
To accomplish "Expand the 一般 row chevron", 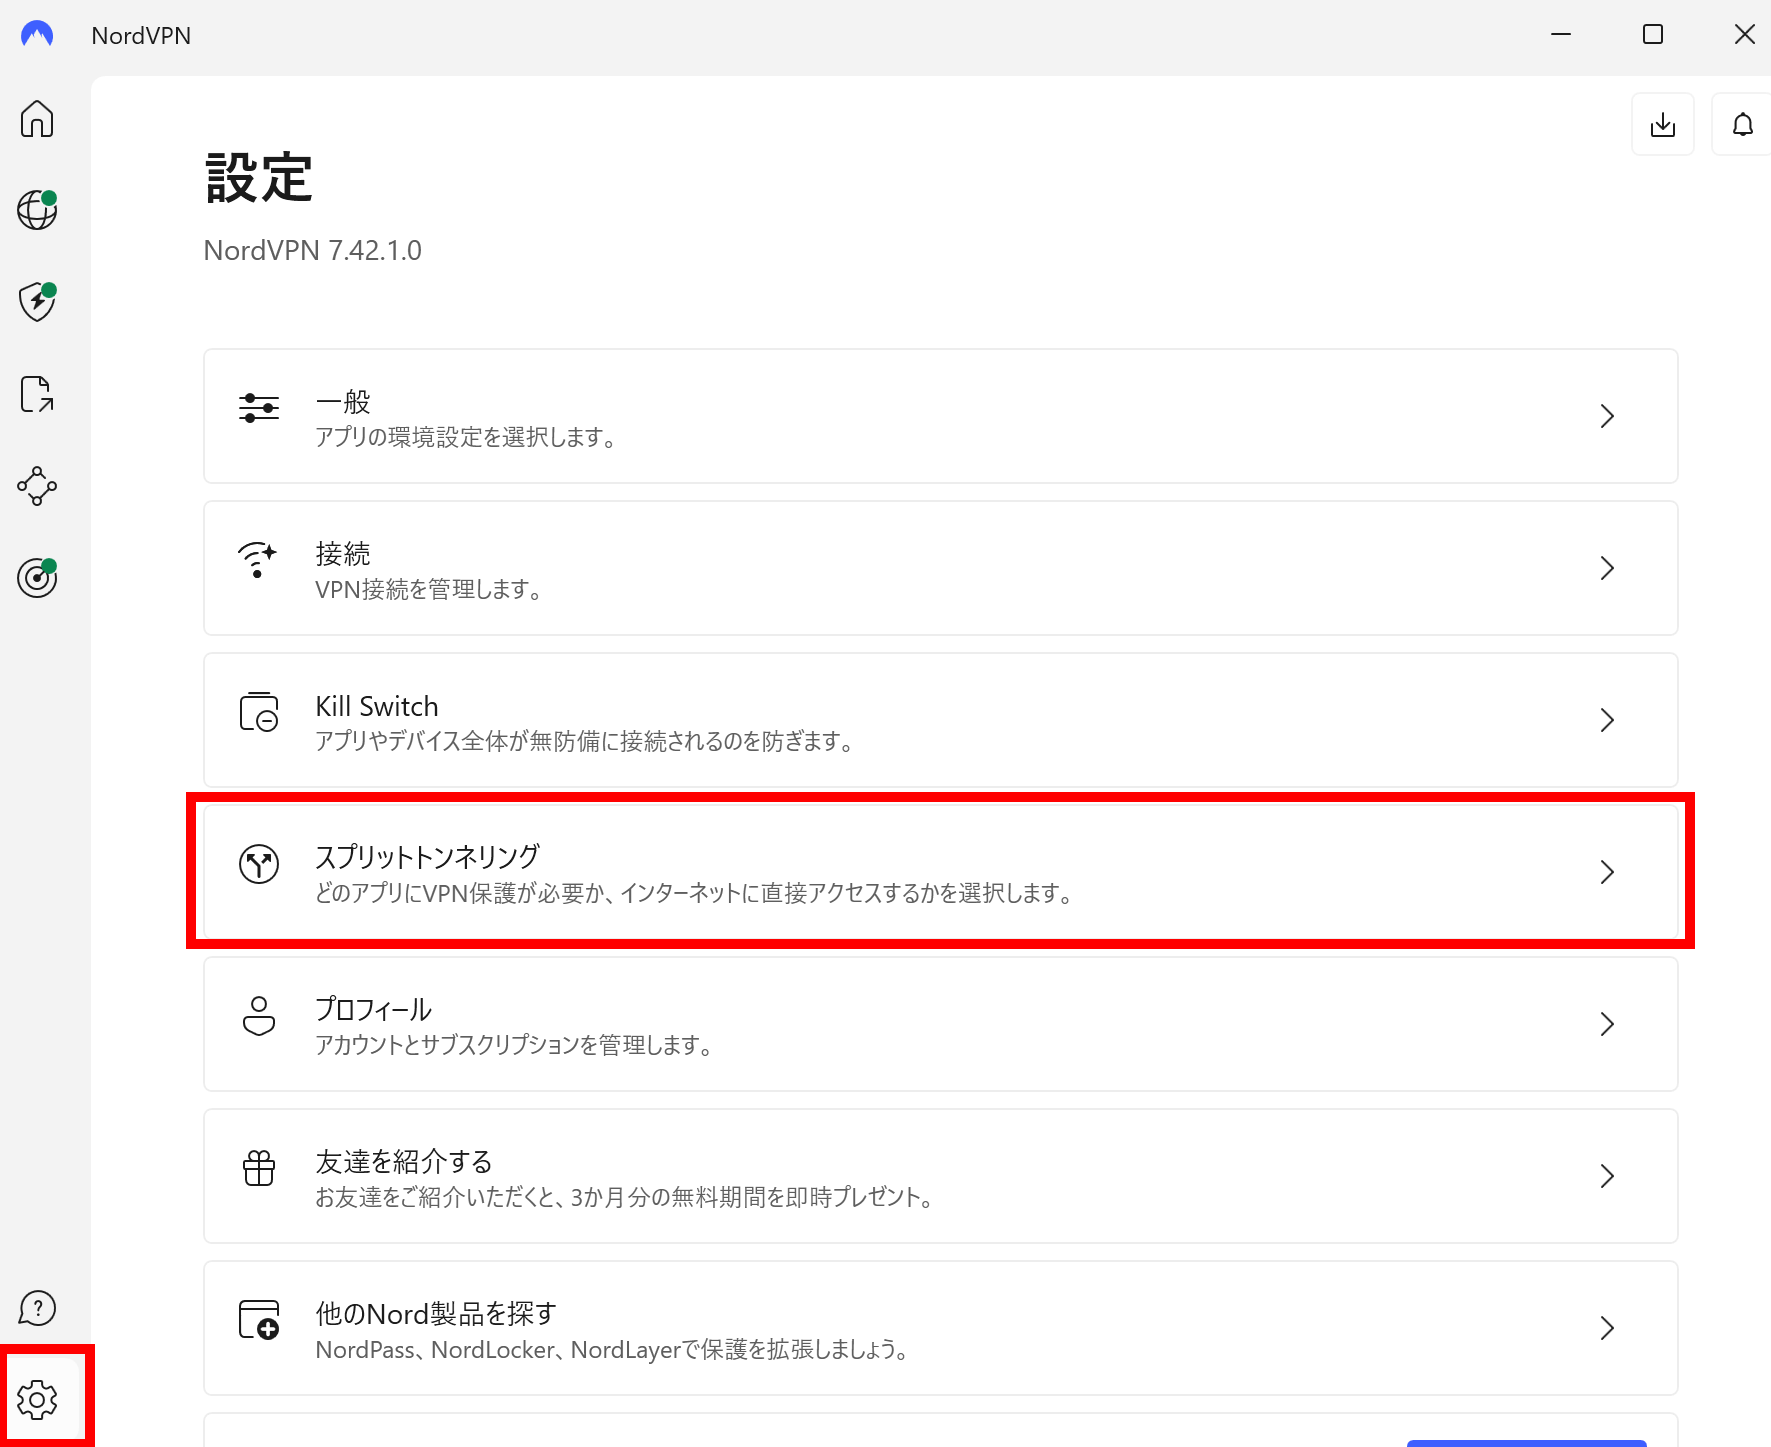I will click(x=1607, y=416).
